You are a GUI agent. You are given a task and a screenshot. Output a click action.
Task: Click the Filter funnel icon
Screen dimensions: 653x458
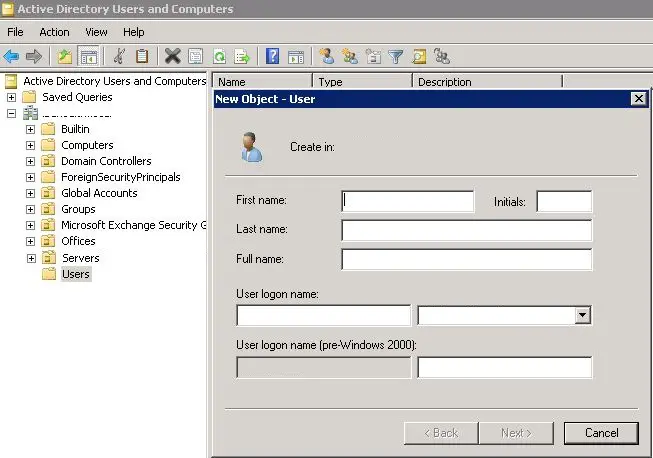coord(396,56)
